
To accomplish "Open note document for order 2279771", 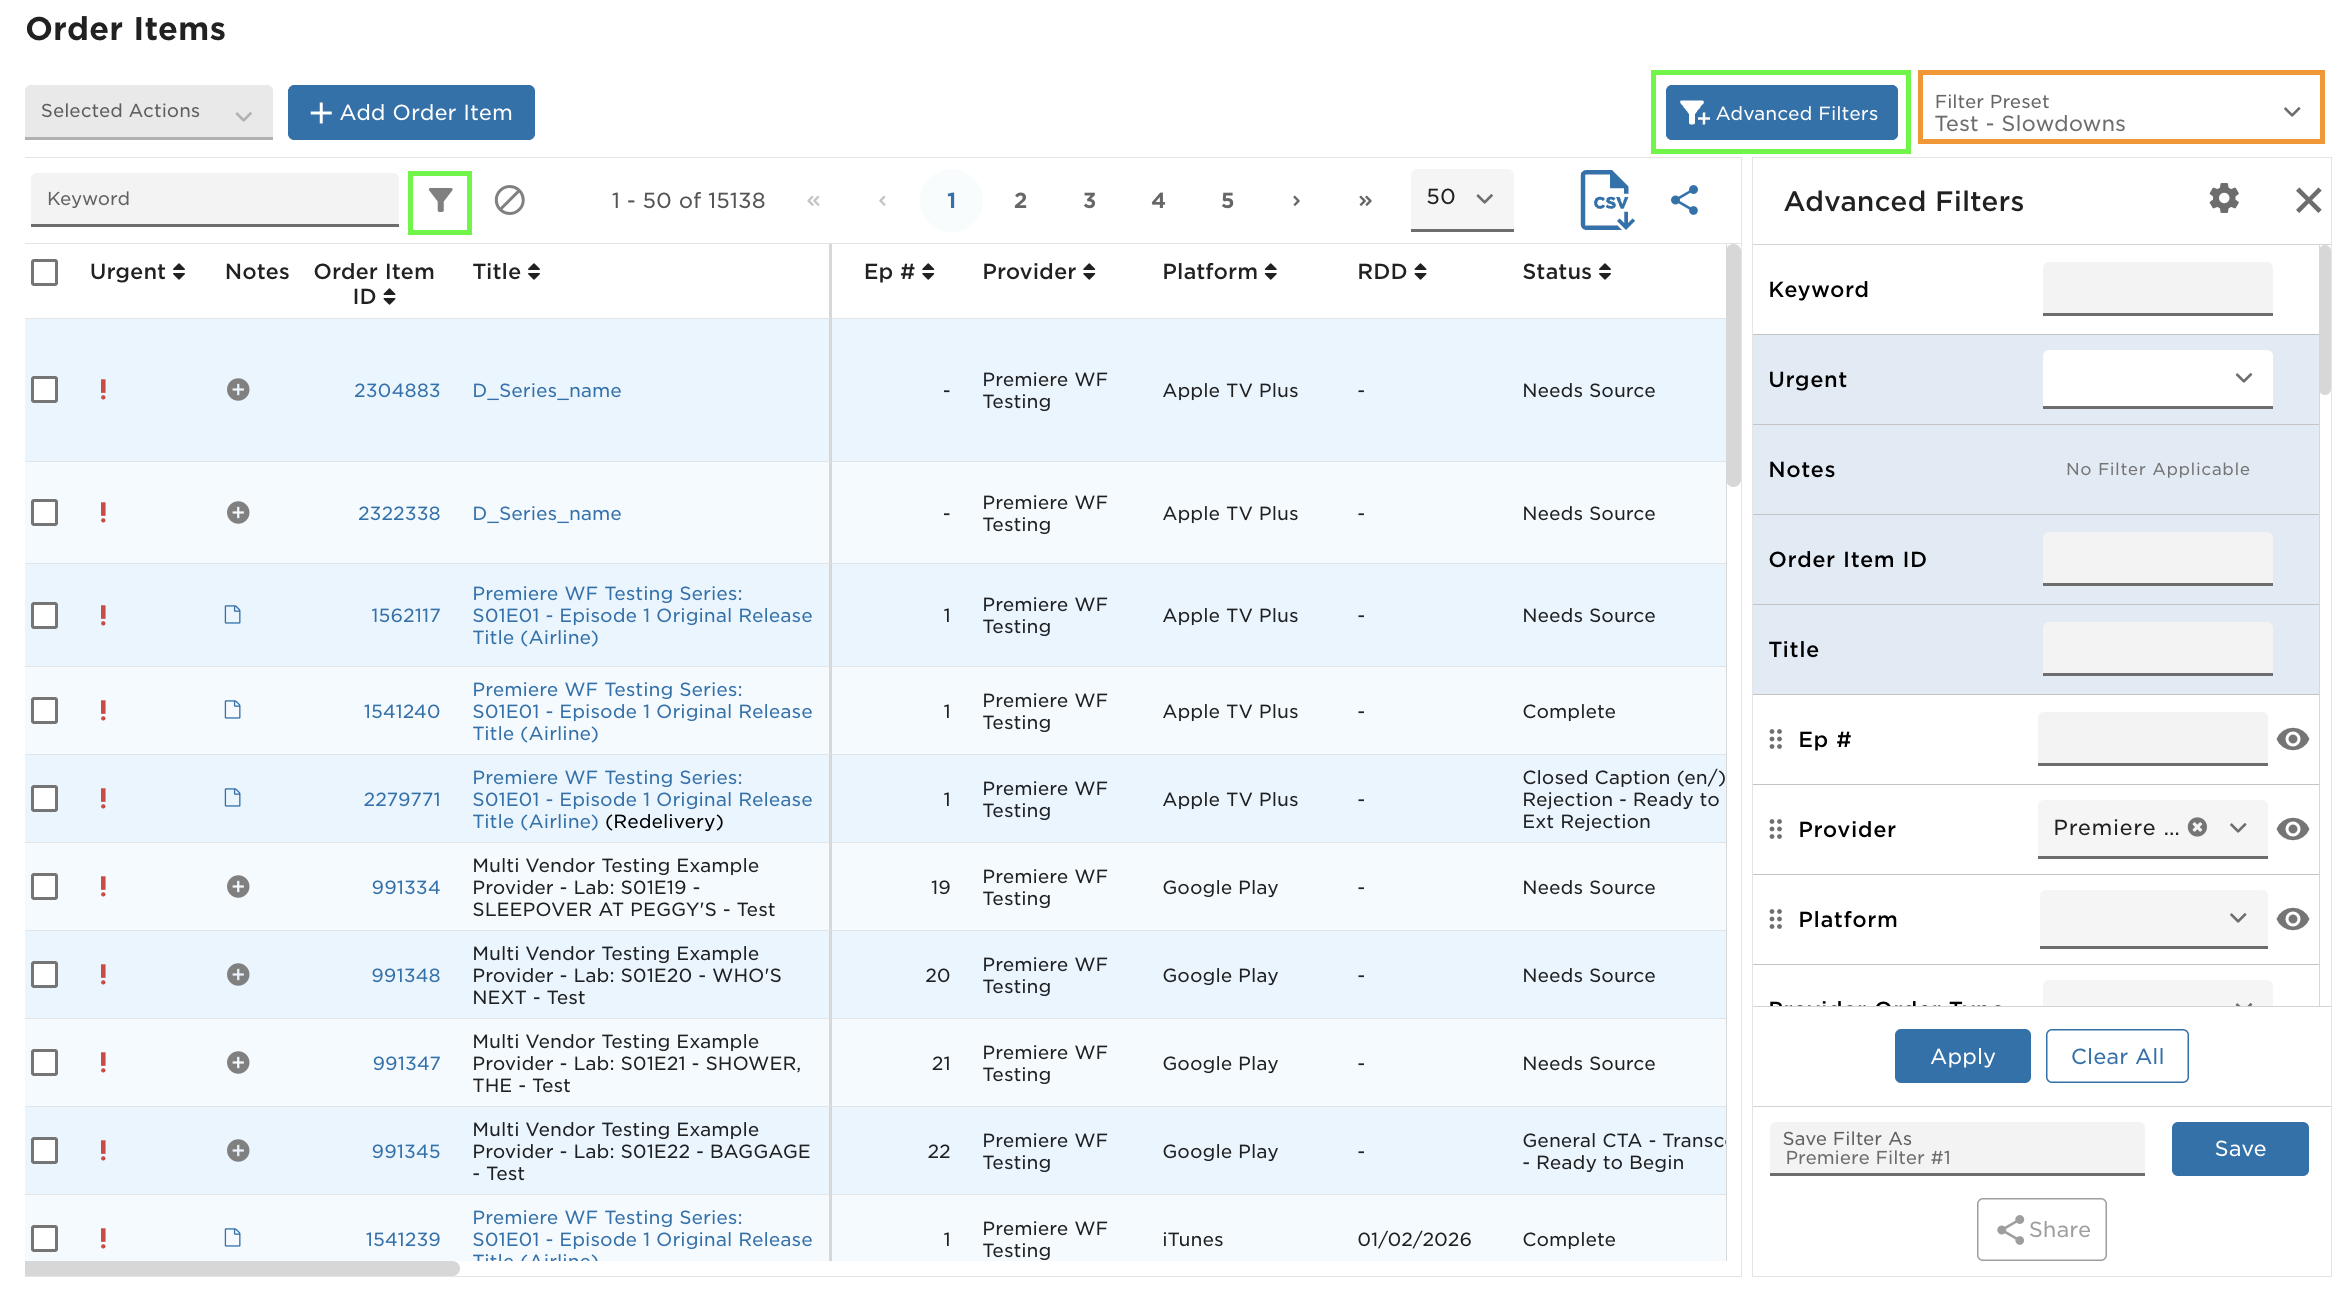I will [x=233, y=798].
